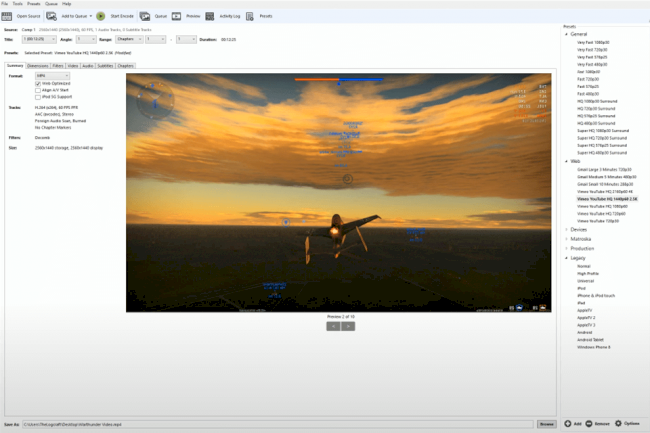Expand the Devices presets group
Screen dimensions: 650x433
point(566,230)
